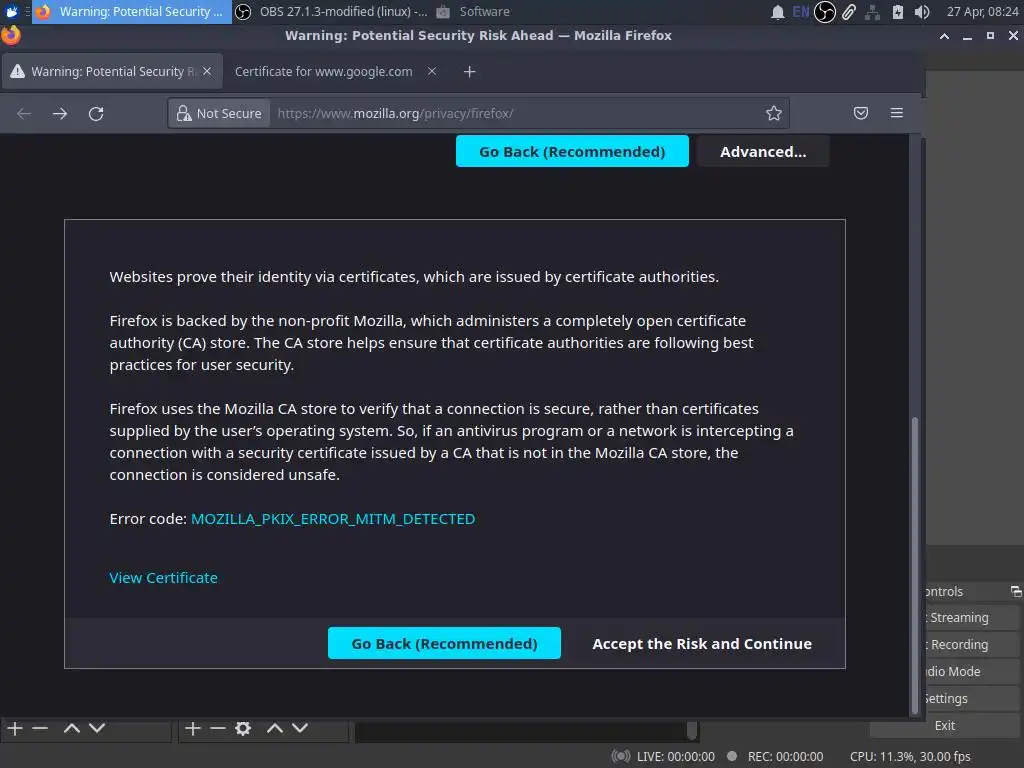Reload the current Firefox page

click(96, 114)
